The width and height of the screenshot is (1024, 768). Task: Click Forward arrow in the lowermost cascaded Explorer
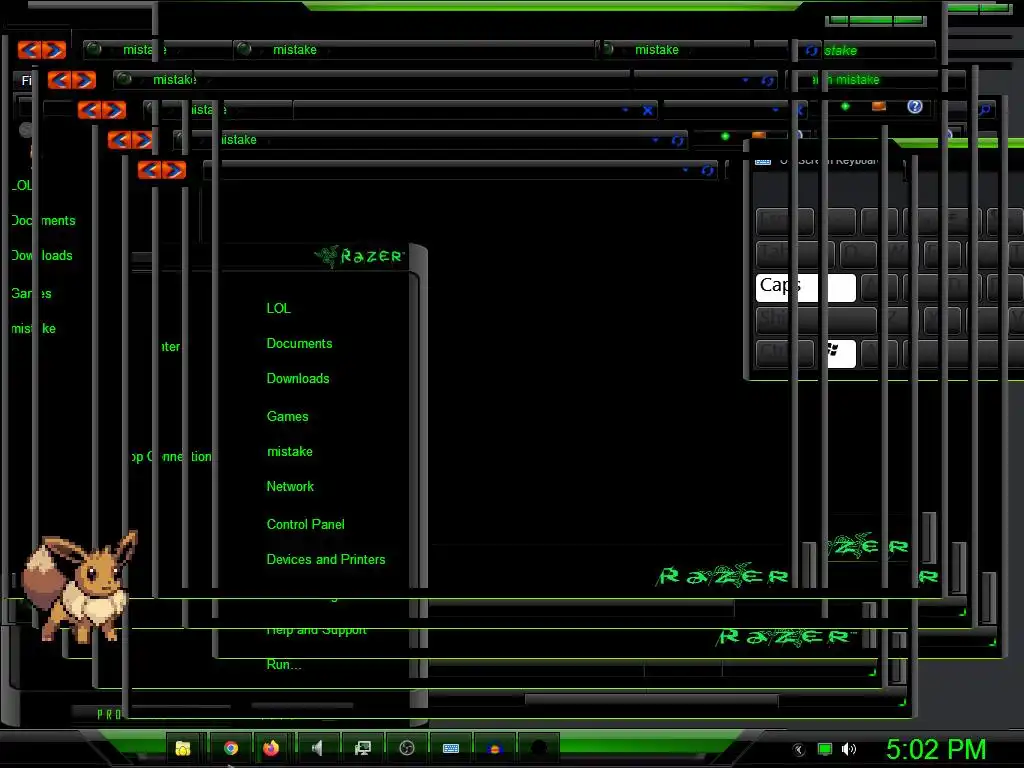[x=174, y=170]
